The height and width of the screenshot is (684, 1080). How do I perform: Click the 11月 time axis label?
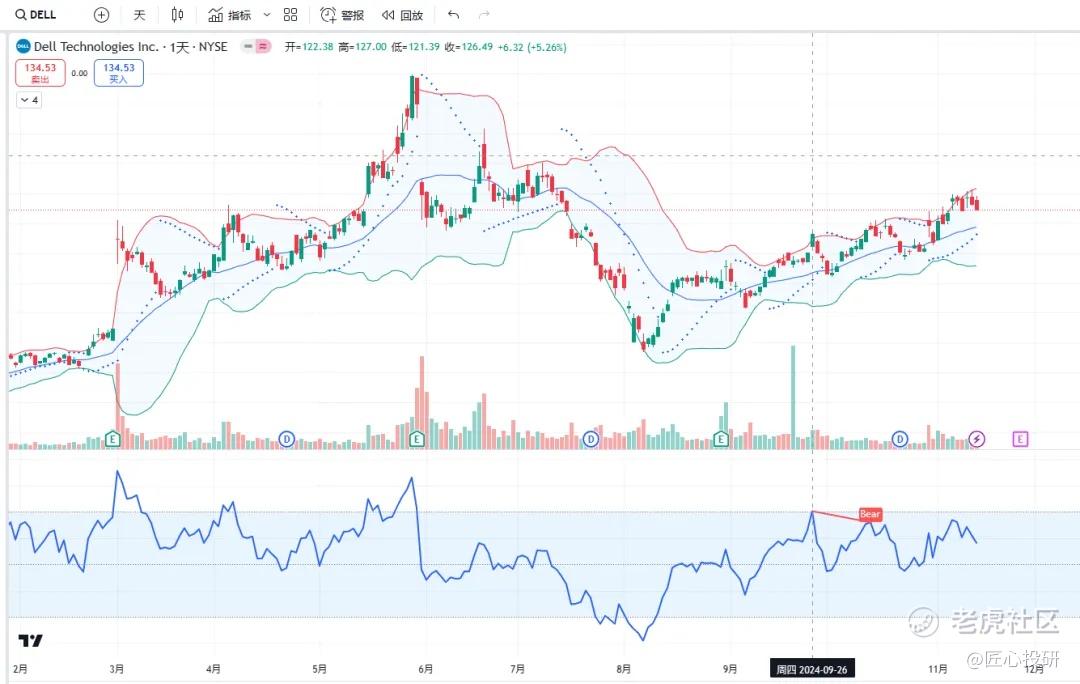click(937, 669)
